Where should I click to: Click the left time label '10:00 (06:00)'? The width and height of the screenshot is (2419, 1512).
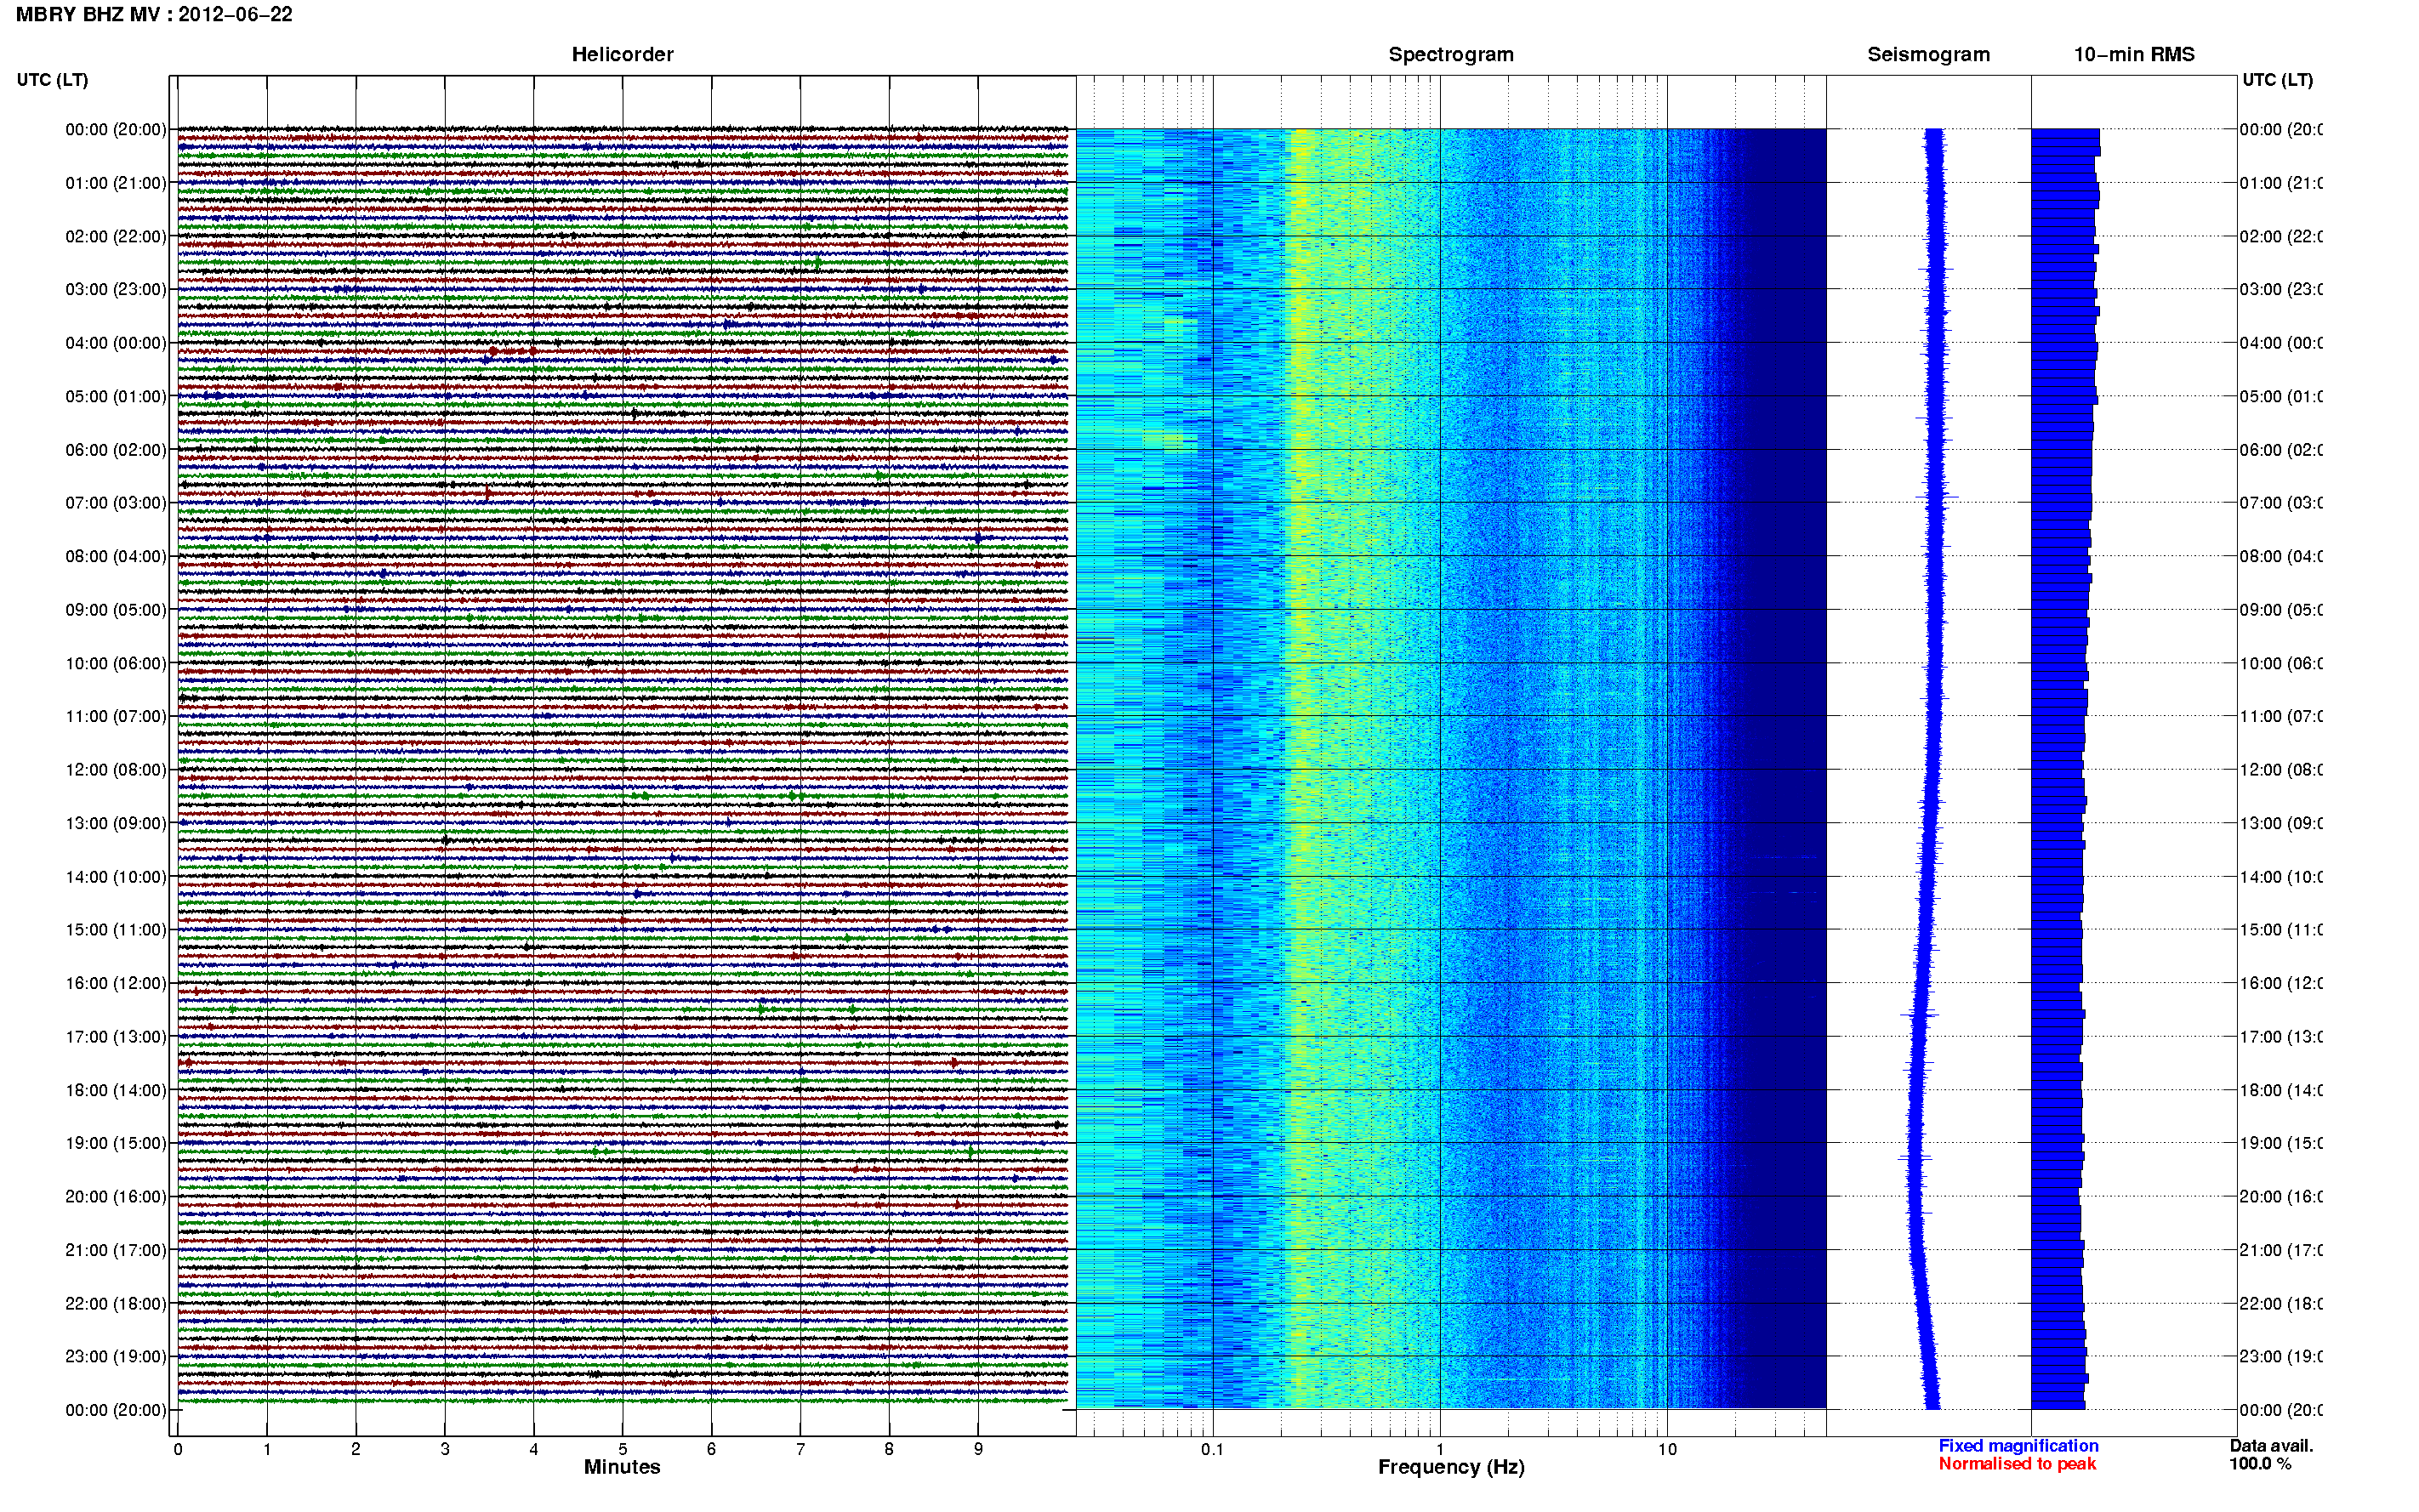[x=116, y=663]
